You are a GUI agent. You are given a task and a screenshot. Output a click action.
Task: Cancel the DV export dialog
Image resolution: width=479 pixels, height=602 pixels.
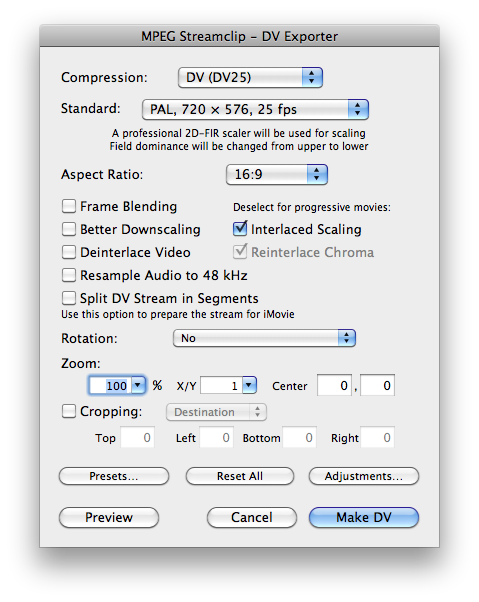(252, 517)
